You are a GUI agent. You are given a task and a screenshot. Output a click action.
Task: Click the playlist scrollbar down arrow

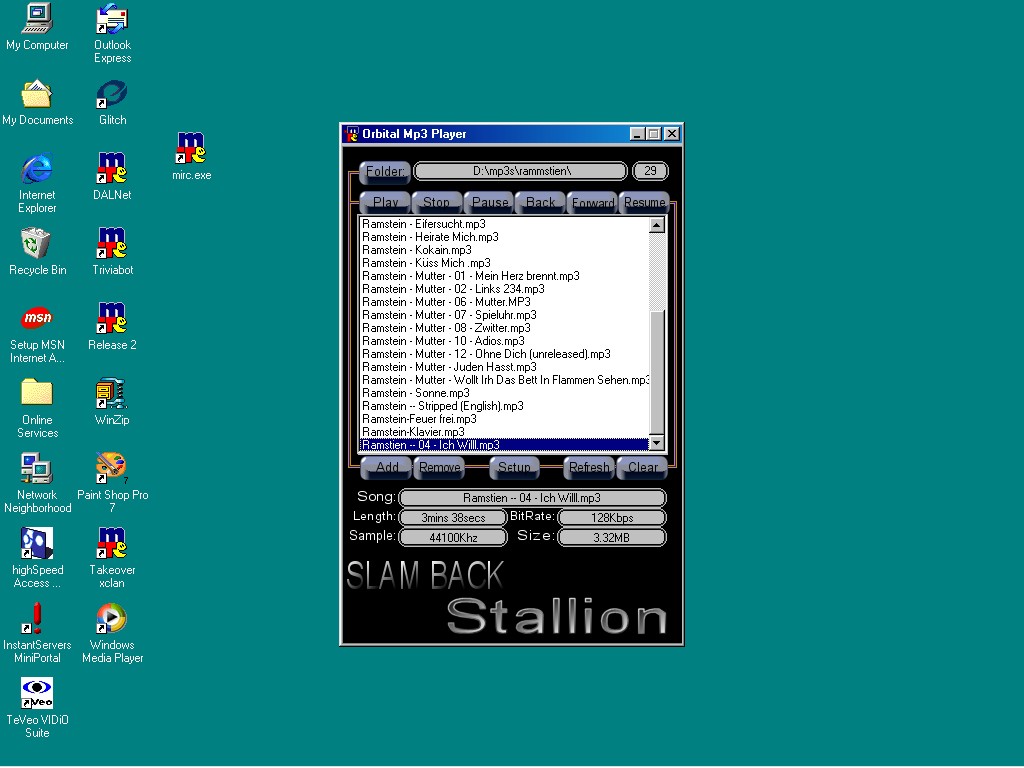coord(657,443)
